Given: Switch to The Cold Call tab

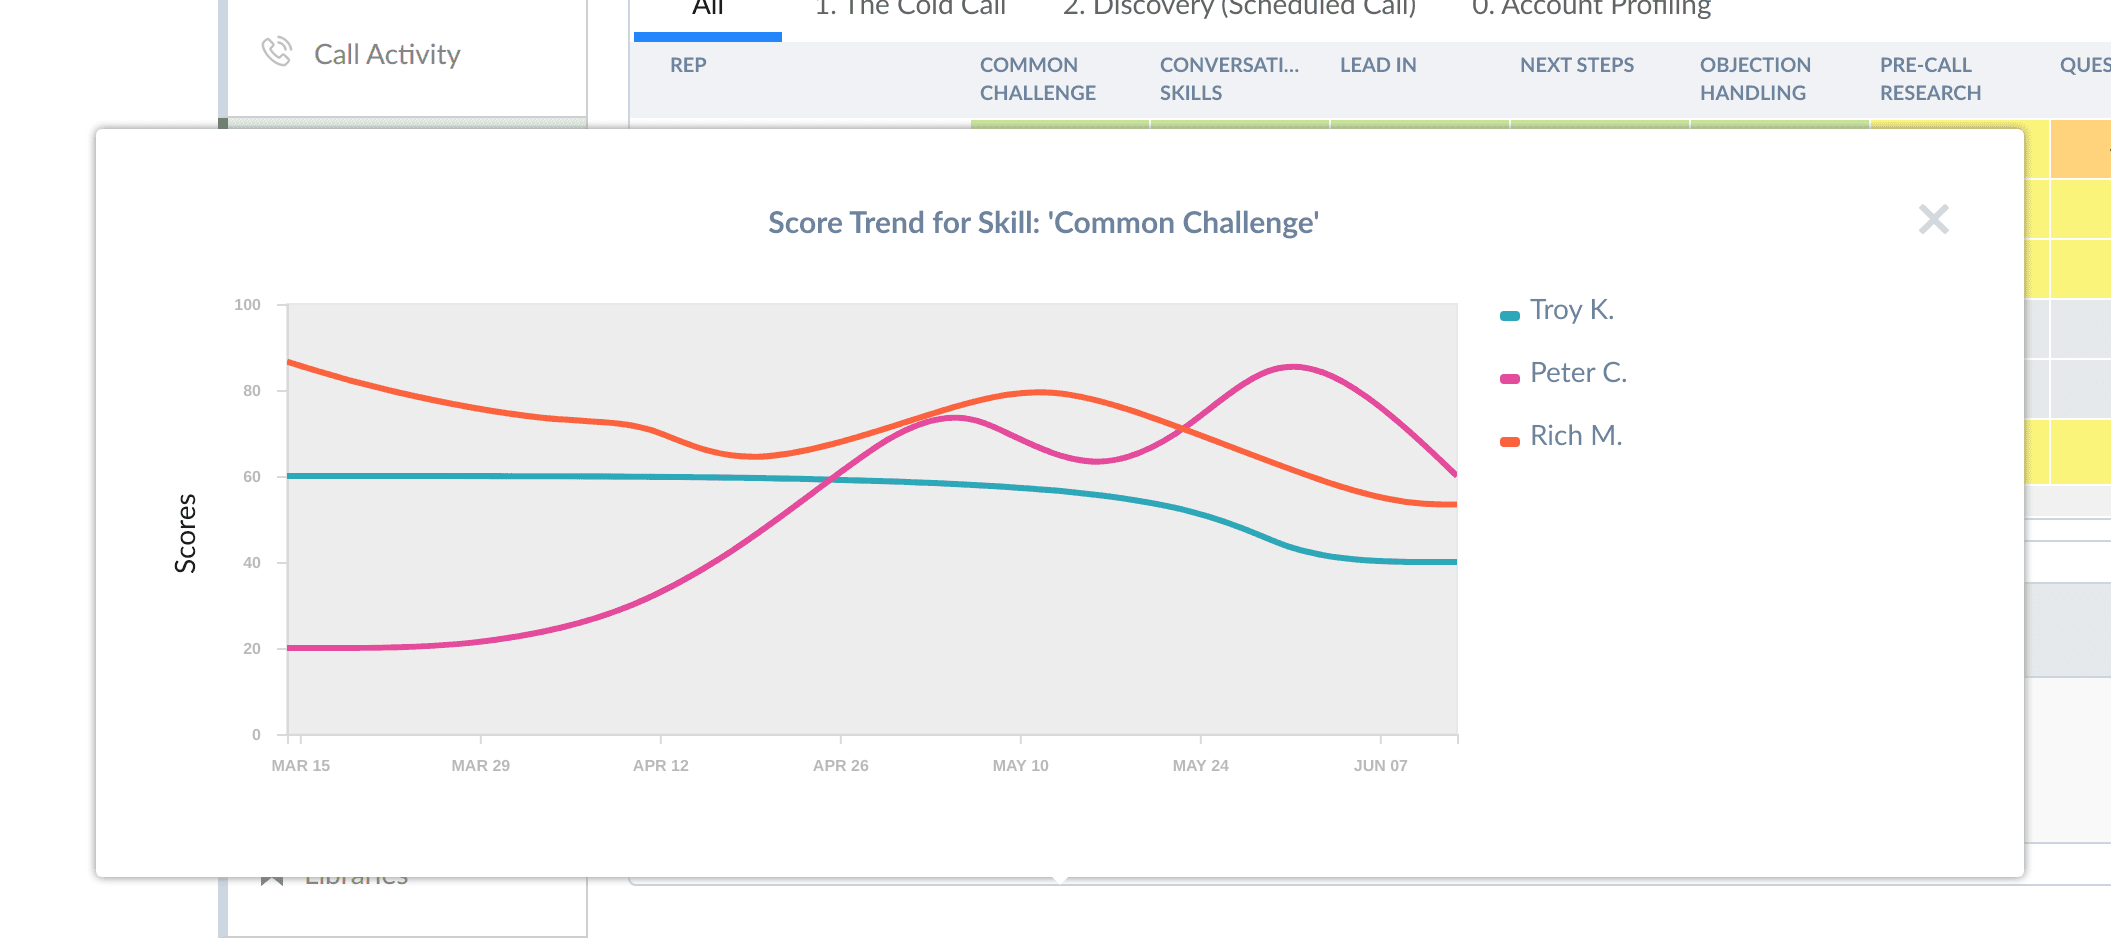Looking at the screenshot, I should pos(910,10).
